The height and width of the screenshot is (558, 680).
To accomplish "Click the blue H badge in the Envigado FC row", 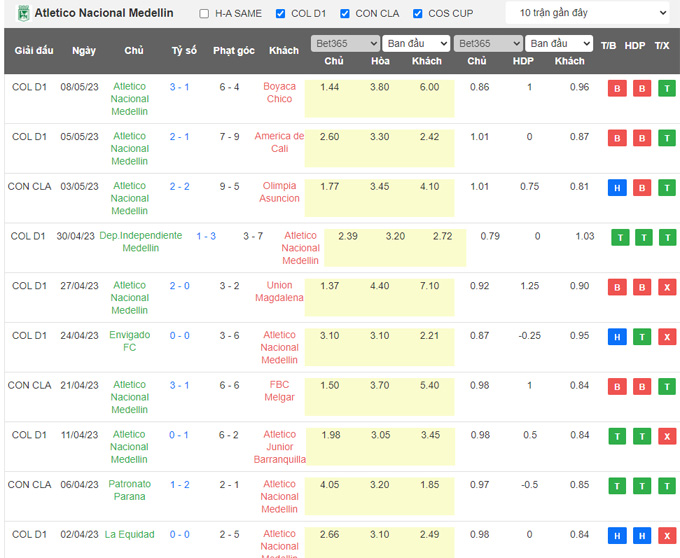I will [617, 337].
